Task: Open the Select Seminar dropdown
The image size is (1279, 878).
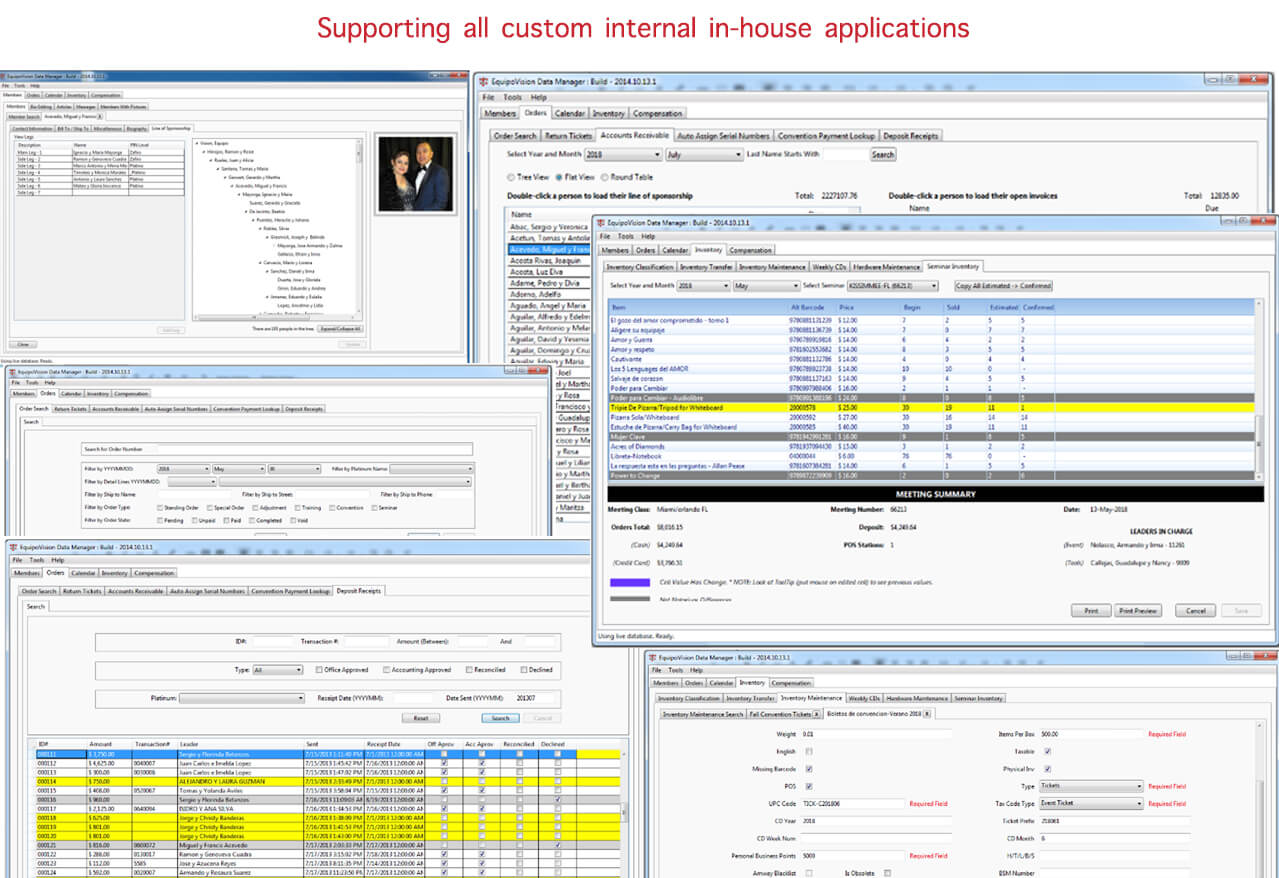Action: click(893, 286)
